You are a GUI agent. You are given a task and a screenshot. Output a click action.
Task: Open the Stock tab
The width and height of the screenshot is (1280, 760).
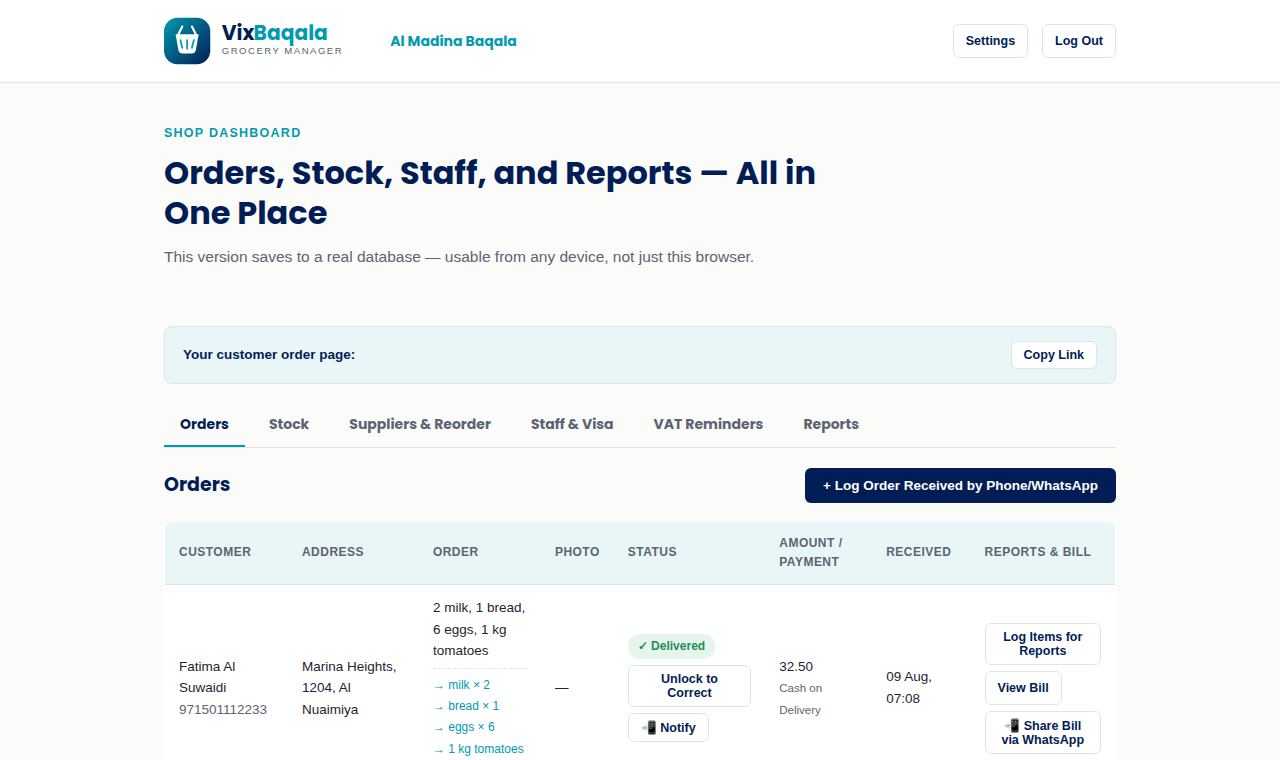(x=289, y=424)
